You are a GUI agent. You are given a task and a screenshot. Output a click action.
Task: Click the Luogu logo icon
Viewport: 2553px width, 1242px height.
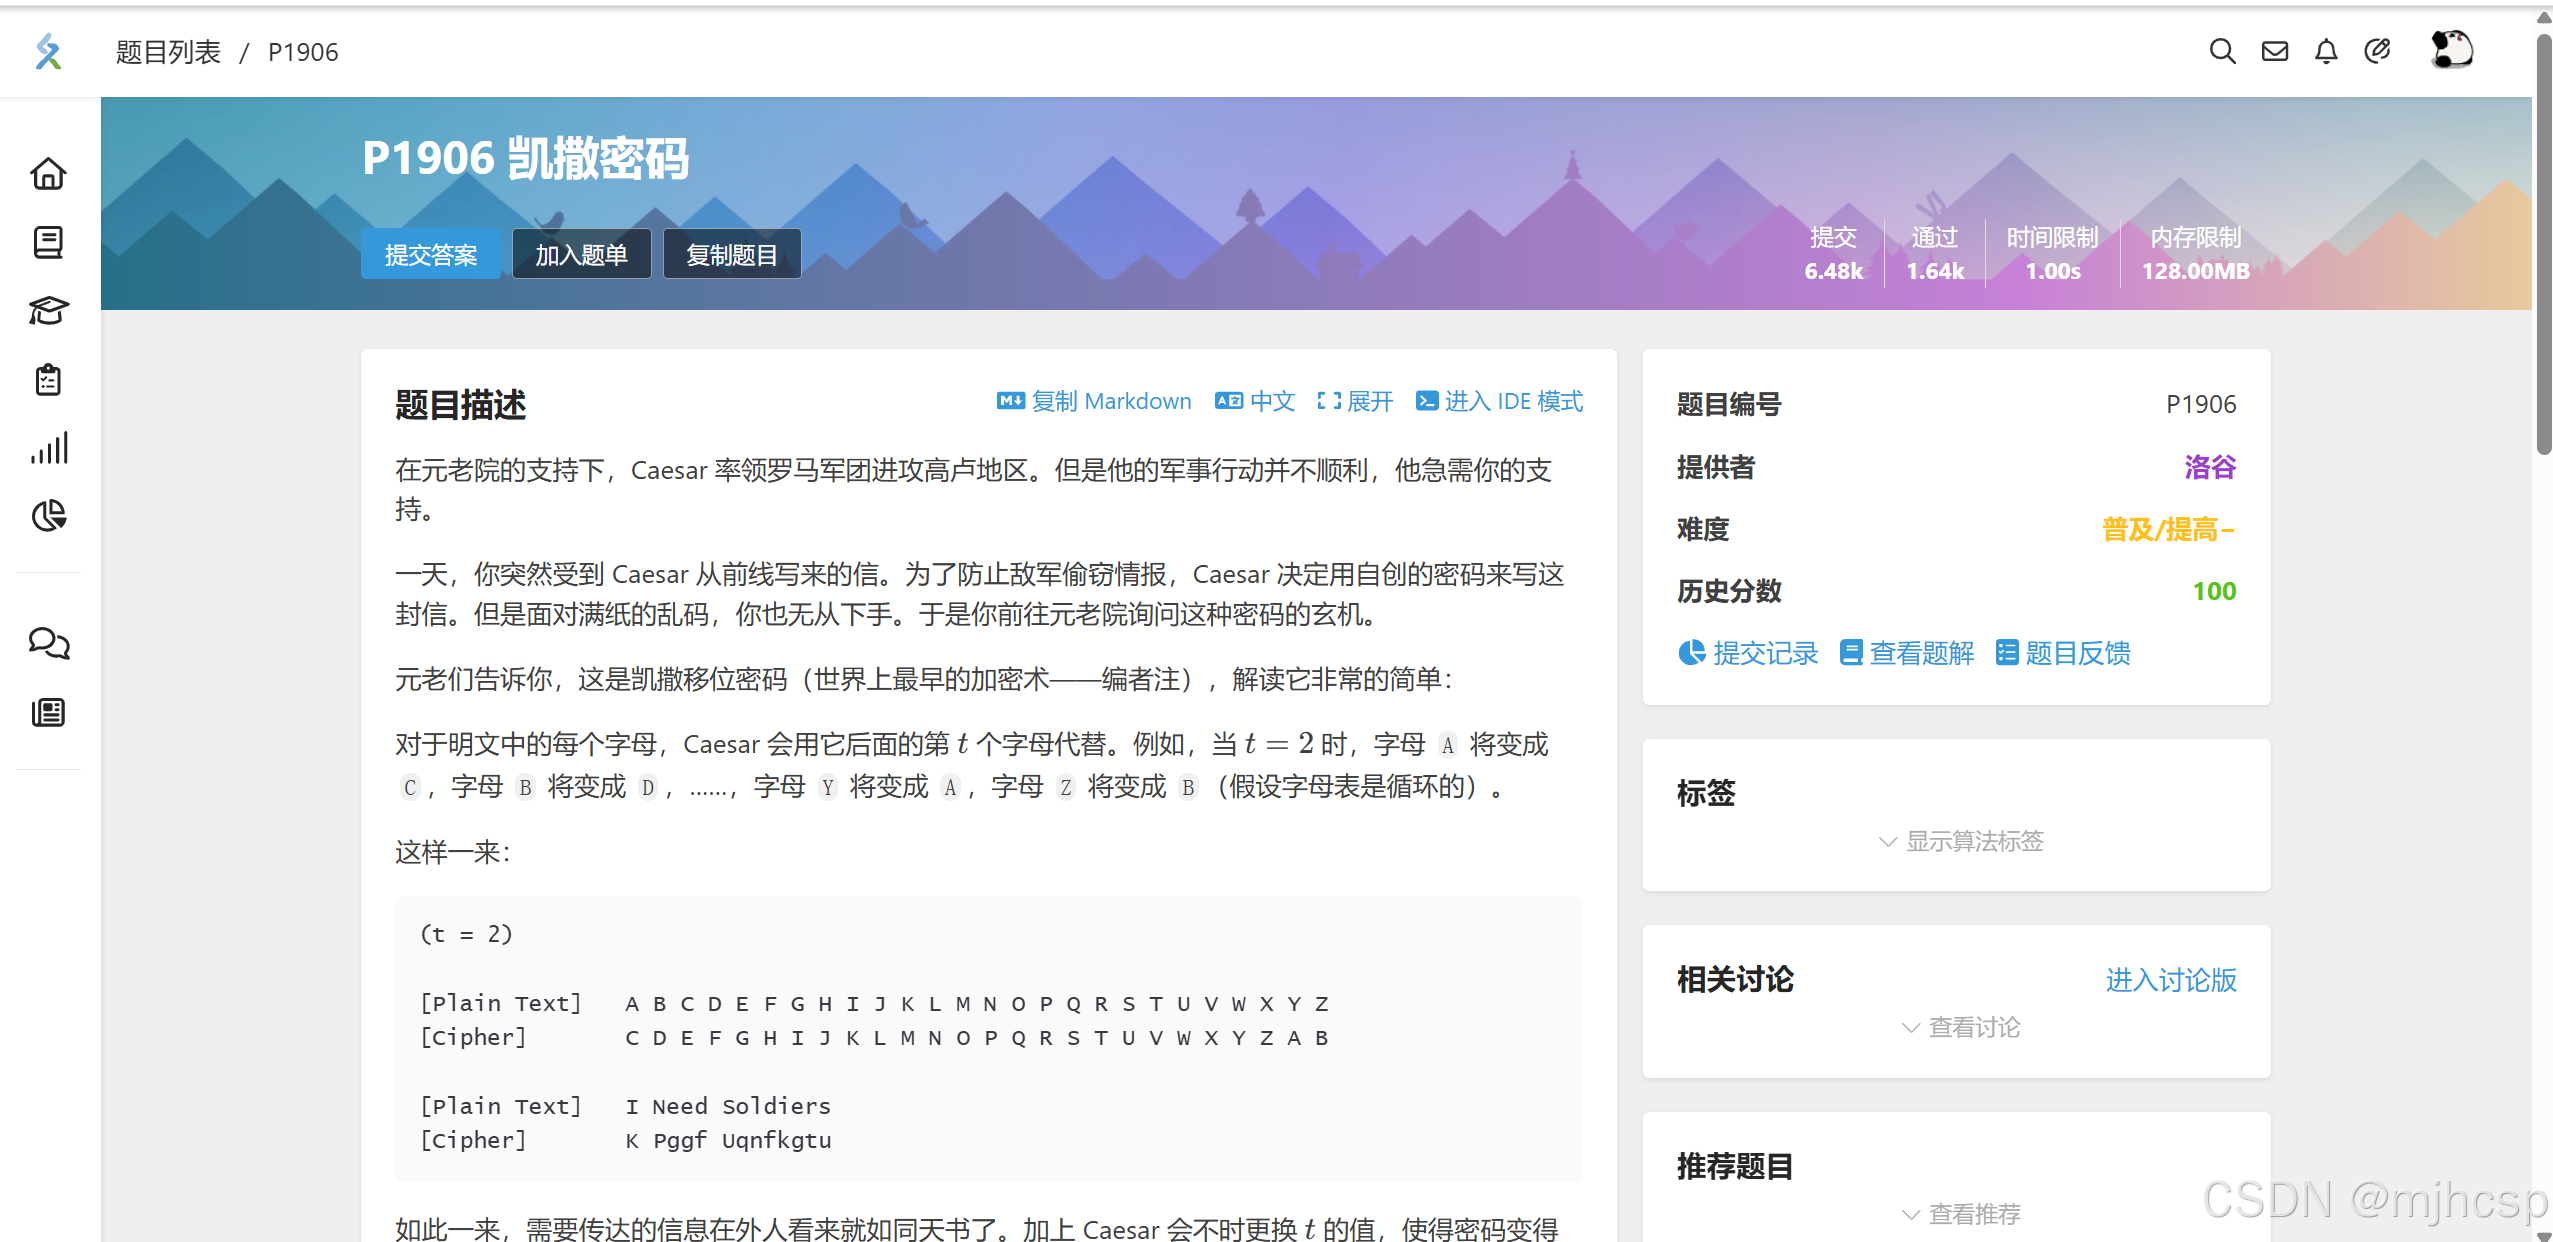point(48,51)
